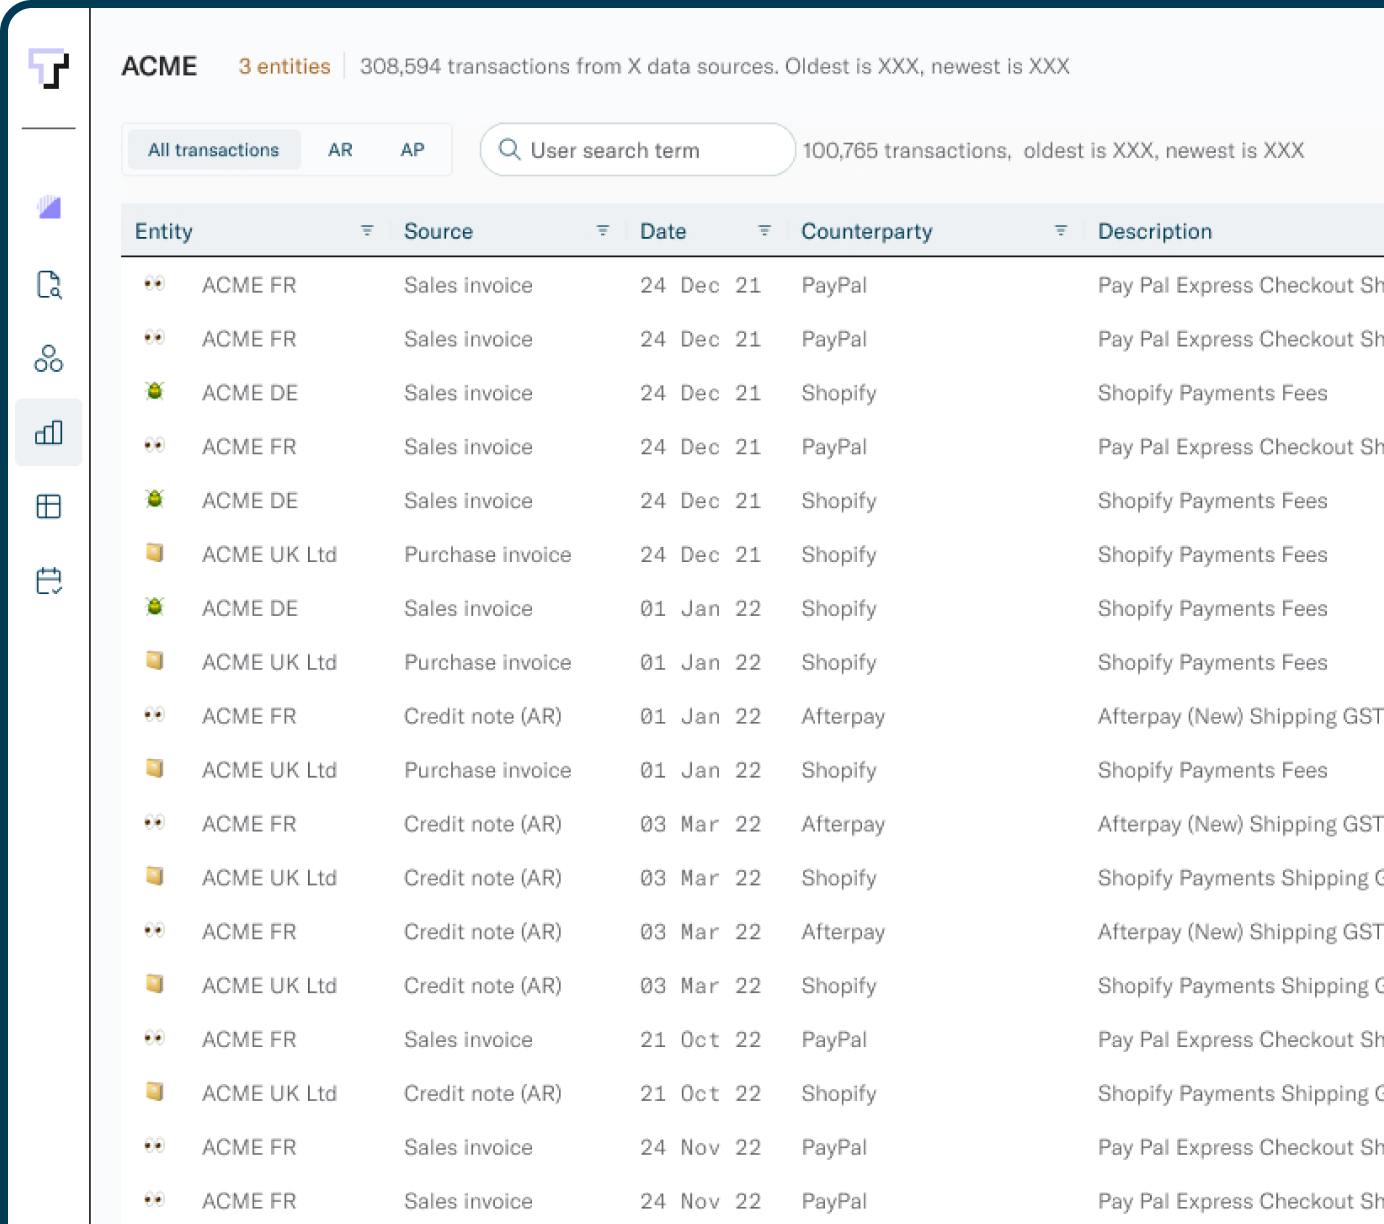Click eyes icon in Afterpay 01 Jan 22 row

point(154,714)
